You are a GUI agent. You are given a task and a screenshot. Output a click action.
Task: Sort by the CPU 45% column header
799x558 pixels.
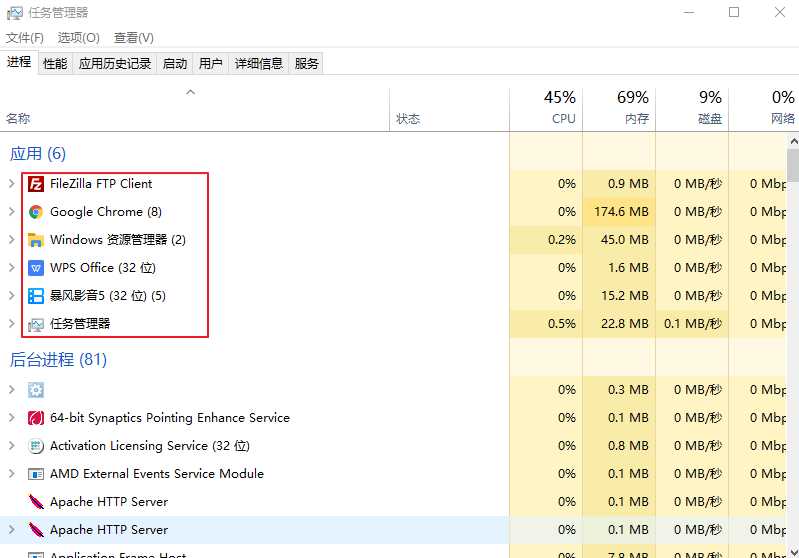click(546, 110)
